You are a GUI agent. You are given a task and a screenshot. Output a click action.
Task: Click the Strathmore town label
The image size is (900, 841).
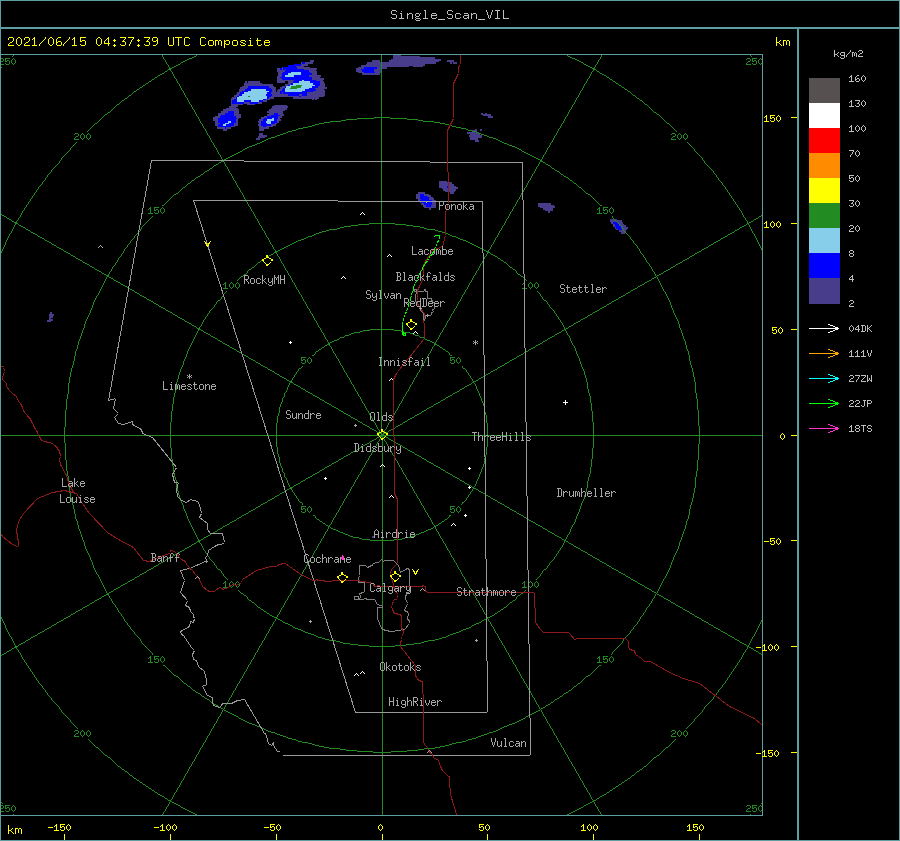click(486, 592)
